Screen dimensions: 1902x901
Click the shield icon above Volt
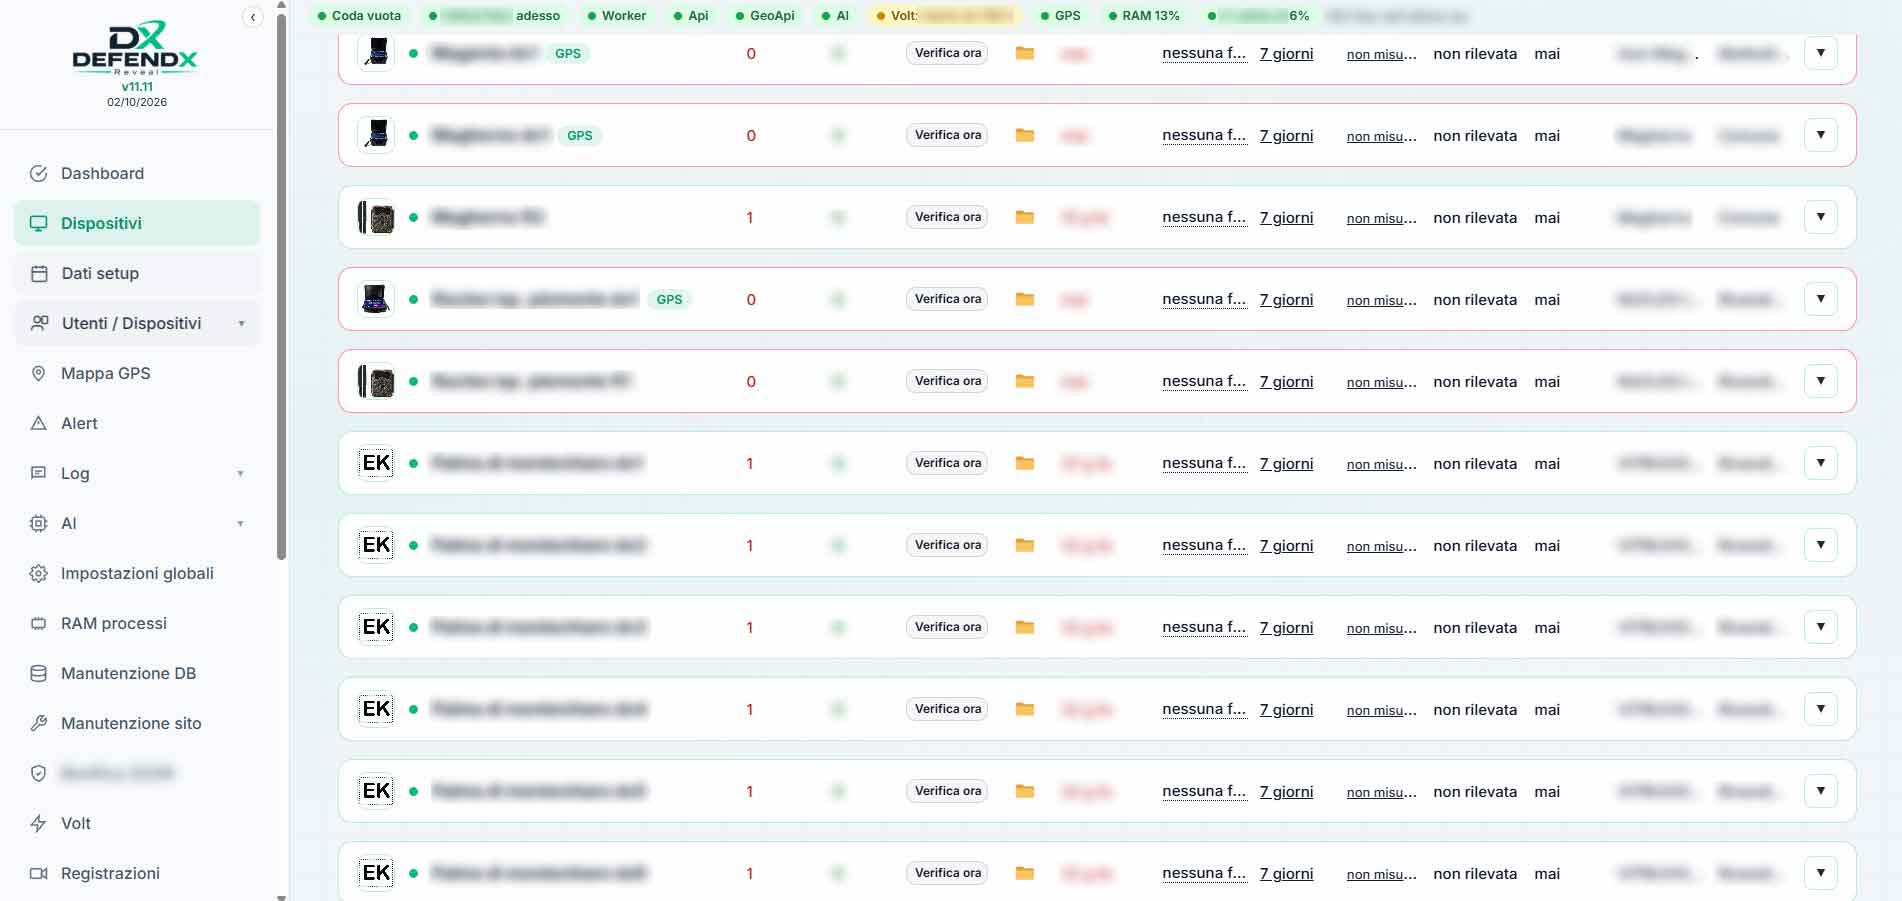pyautogui.click(x=39, y=773)
